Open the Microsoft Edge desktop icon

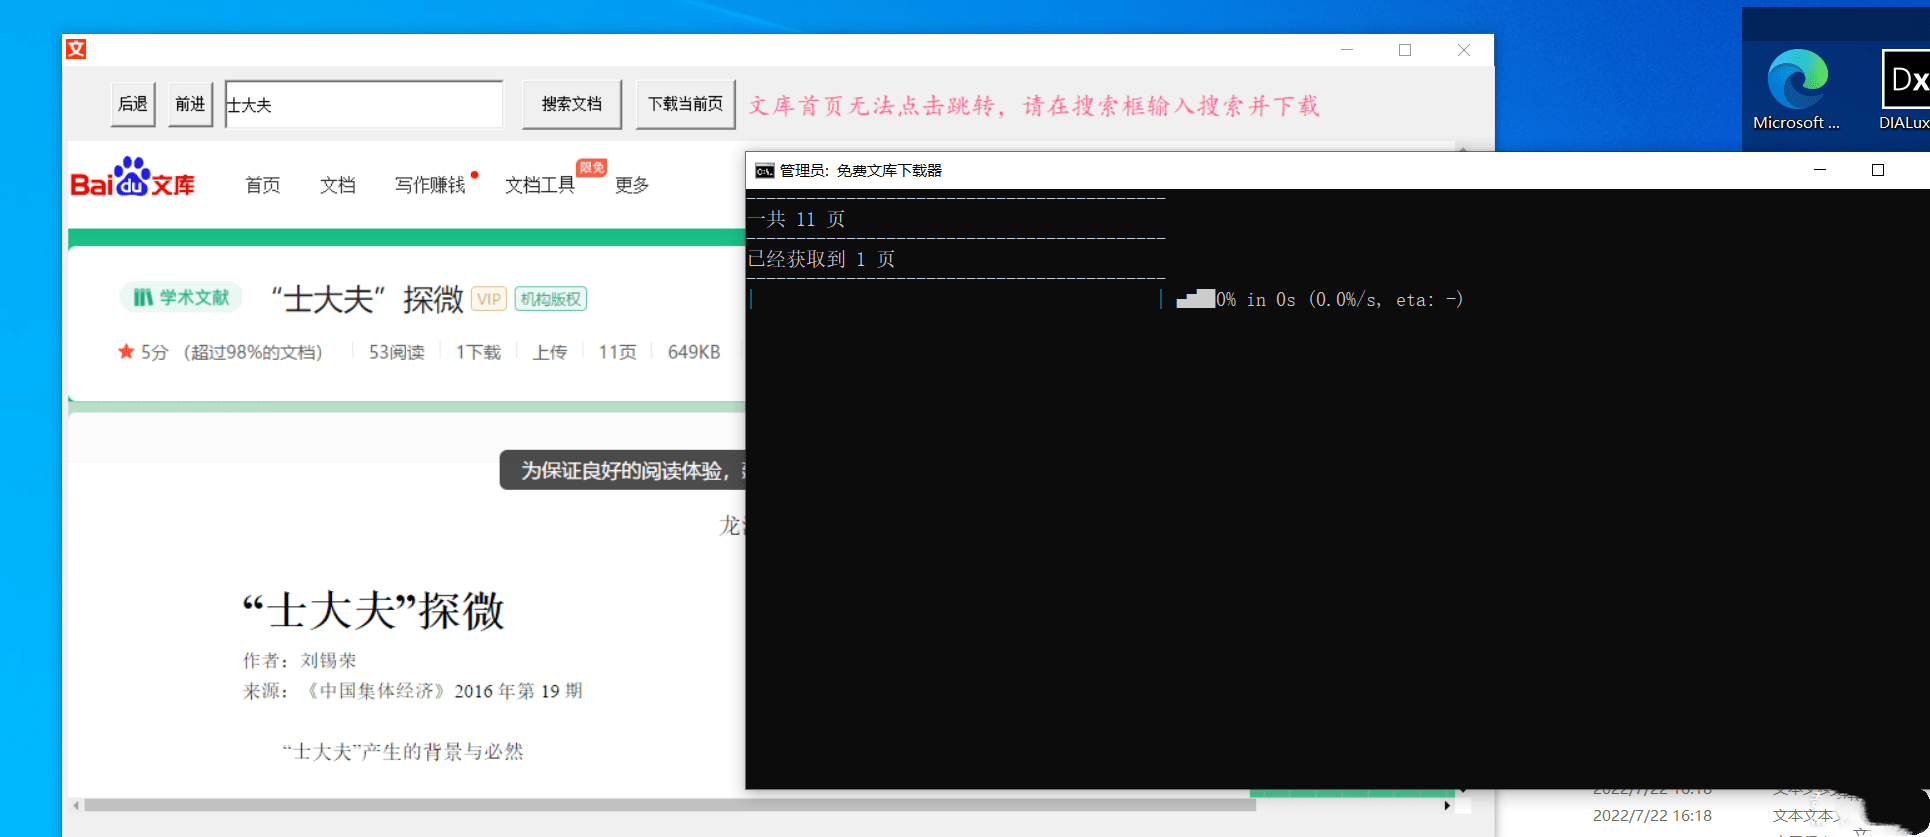(x=1796, y=90)
